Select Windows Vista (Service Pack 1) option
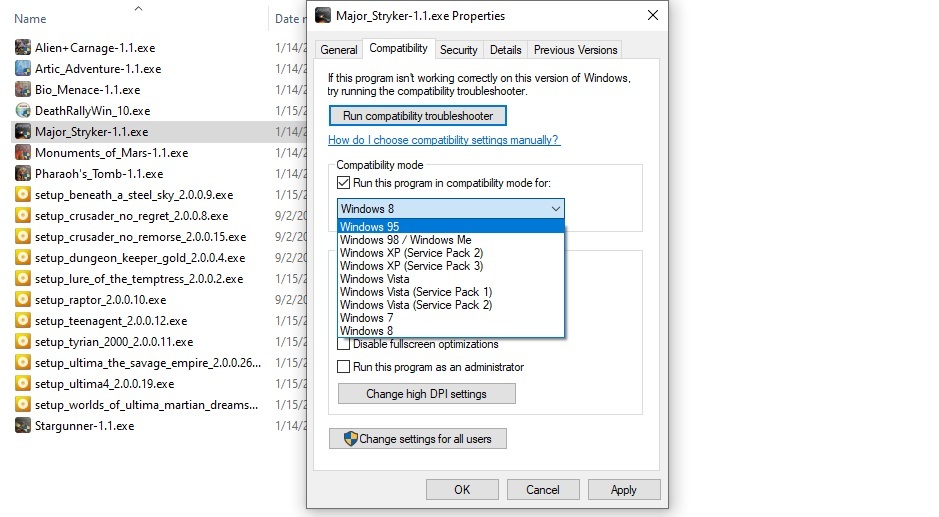 point(451,292)
